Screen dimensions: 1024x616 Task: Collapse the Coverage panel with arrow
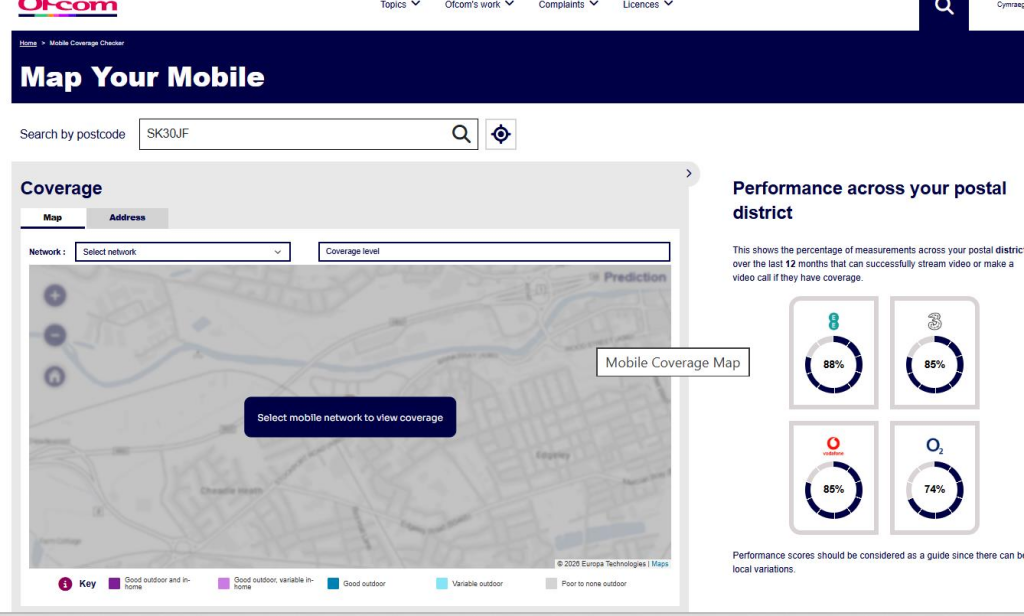pyautogui.click(x=688, y=173)
